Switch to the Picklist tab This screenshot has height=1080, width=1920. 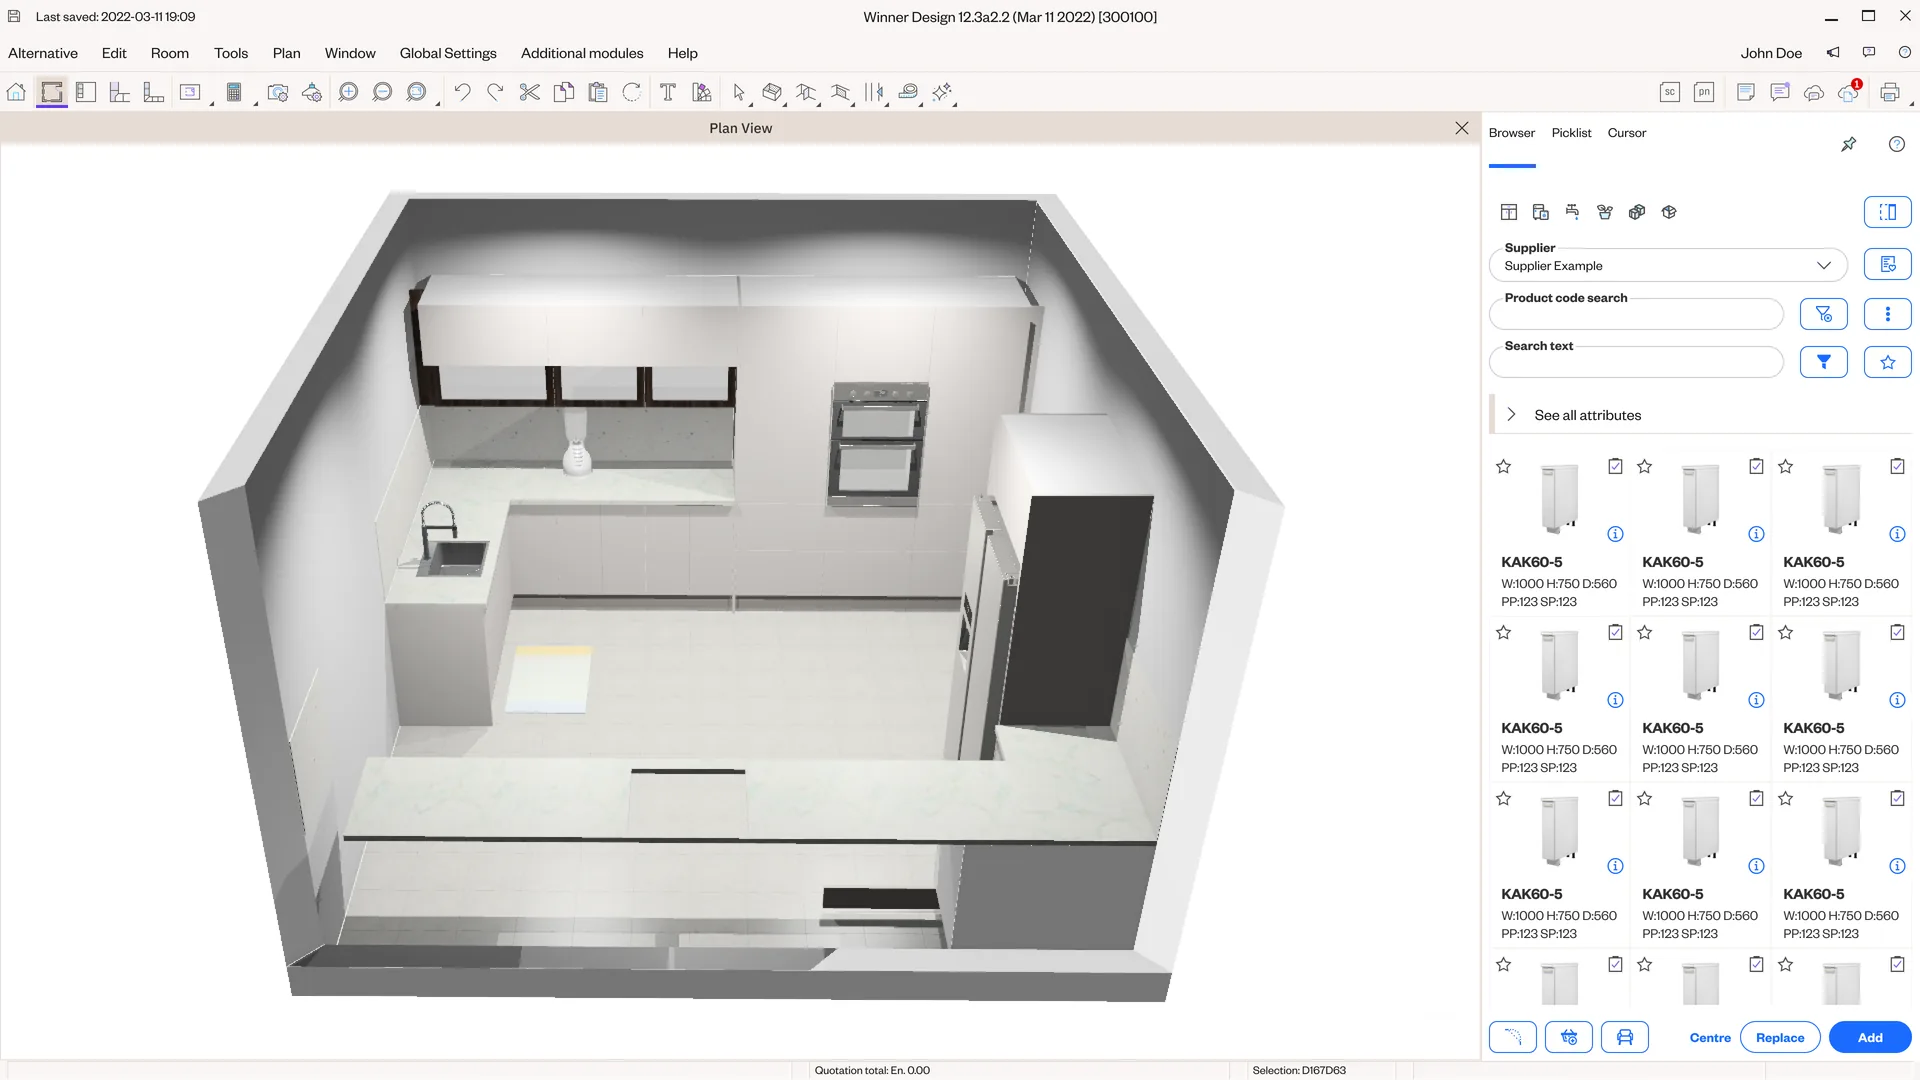(1571, 133)
